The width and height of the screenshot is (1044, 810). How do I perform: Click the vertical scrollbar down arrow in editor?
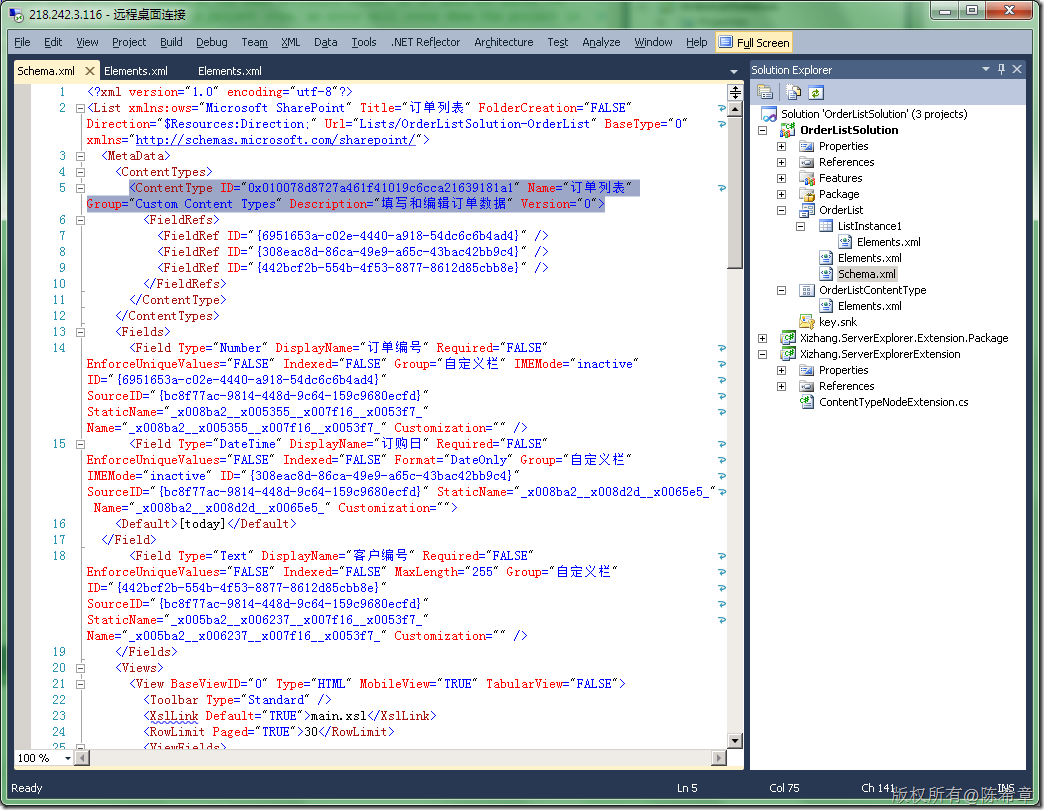click(x=735, y=740)
